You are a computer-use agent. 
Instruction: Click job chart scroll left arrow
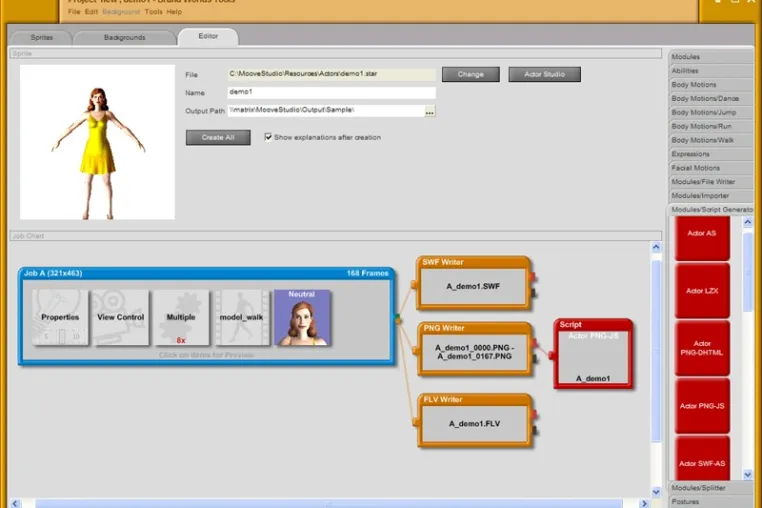(15, 504)
